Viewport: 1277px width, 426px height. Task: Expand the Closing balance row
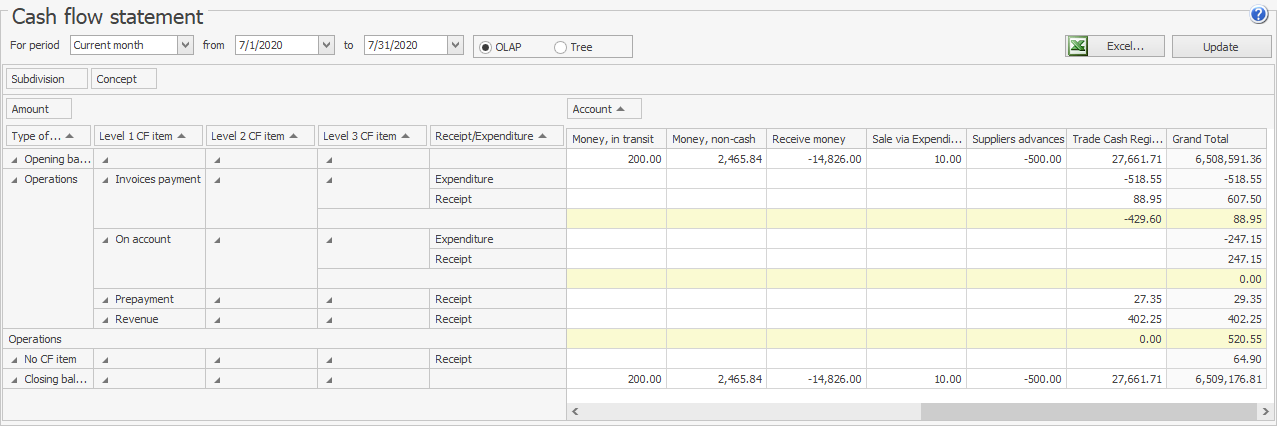(x=14, y=379)
